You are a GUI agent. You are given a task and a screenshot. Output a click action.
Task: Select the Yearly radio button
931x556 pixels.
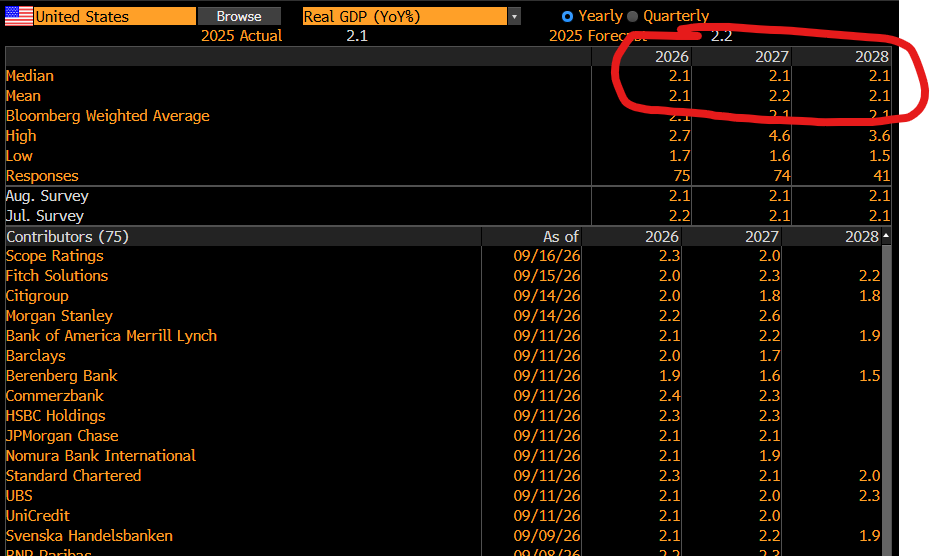[x=567, y=16]
